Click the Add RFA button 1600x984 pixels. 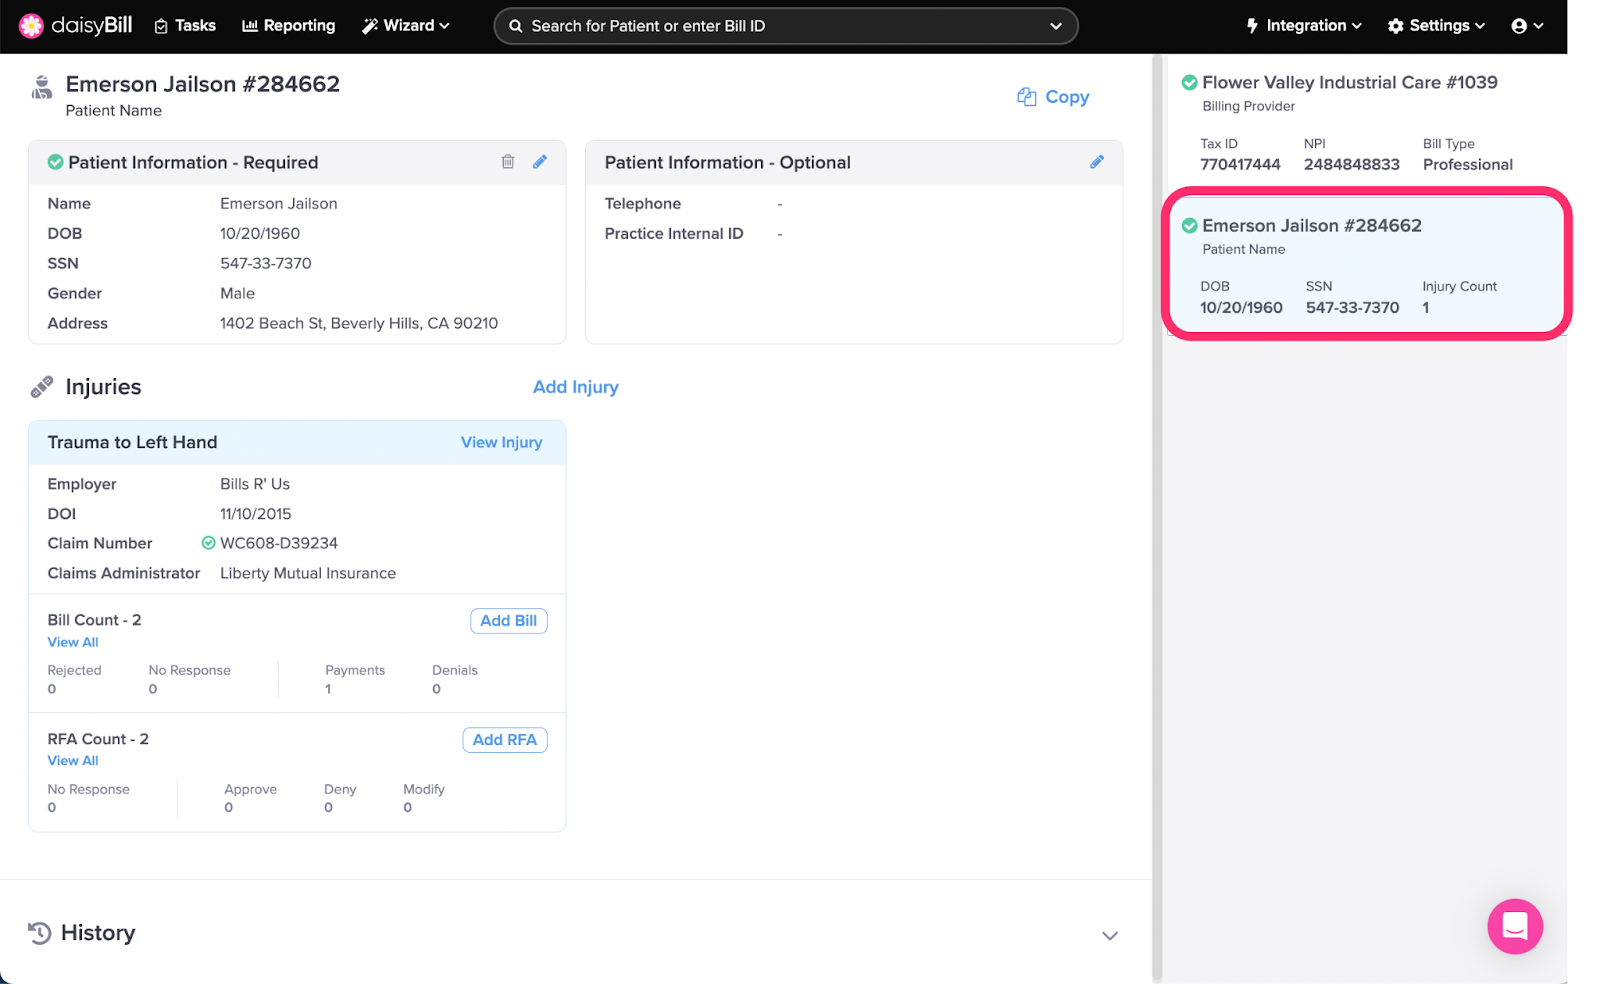tap(504, 740)
